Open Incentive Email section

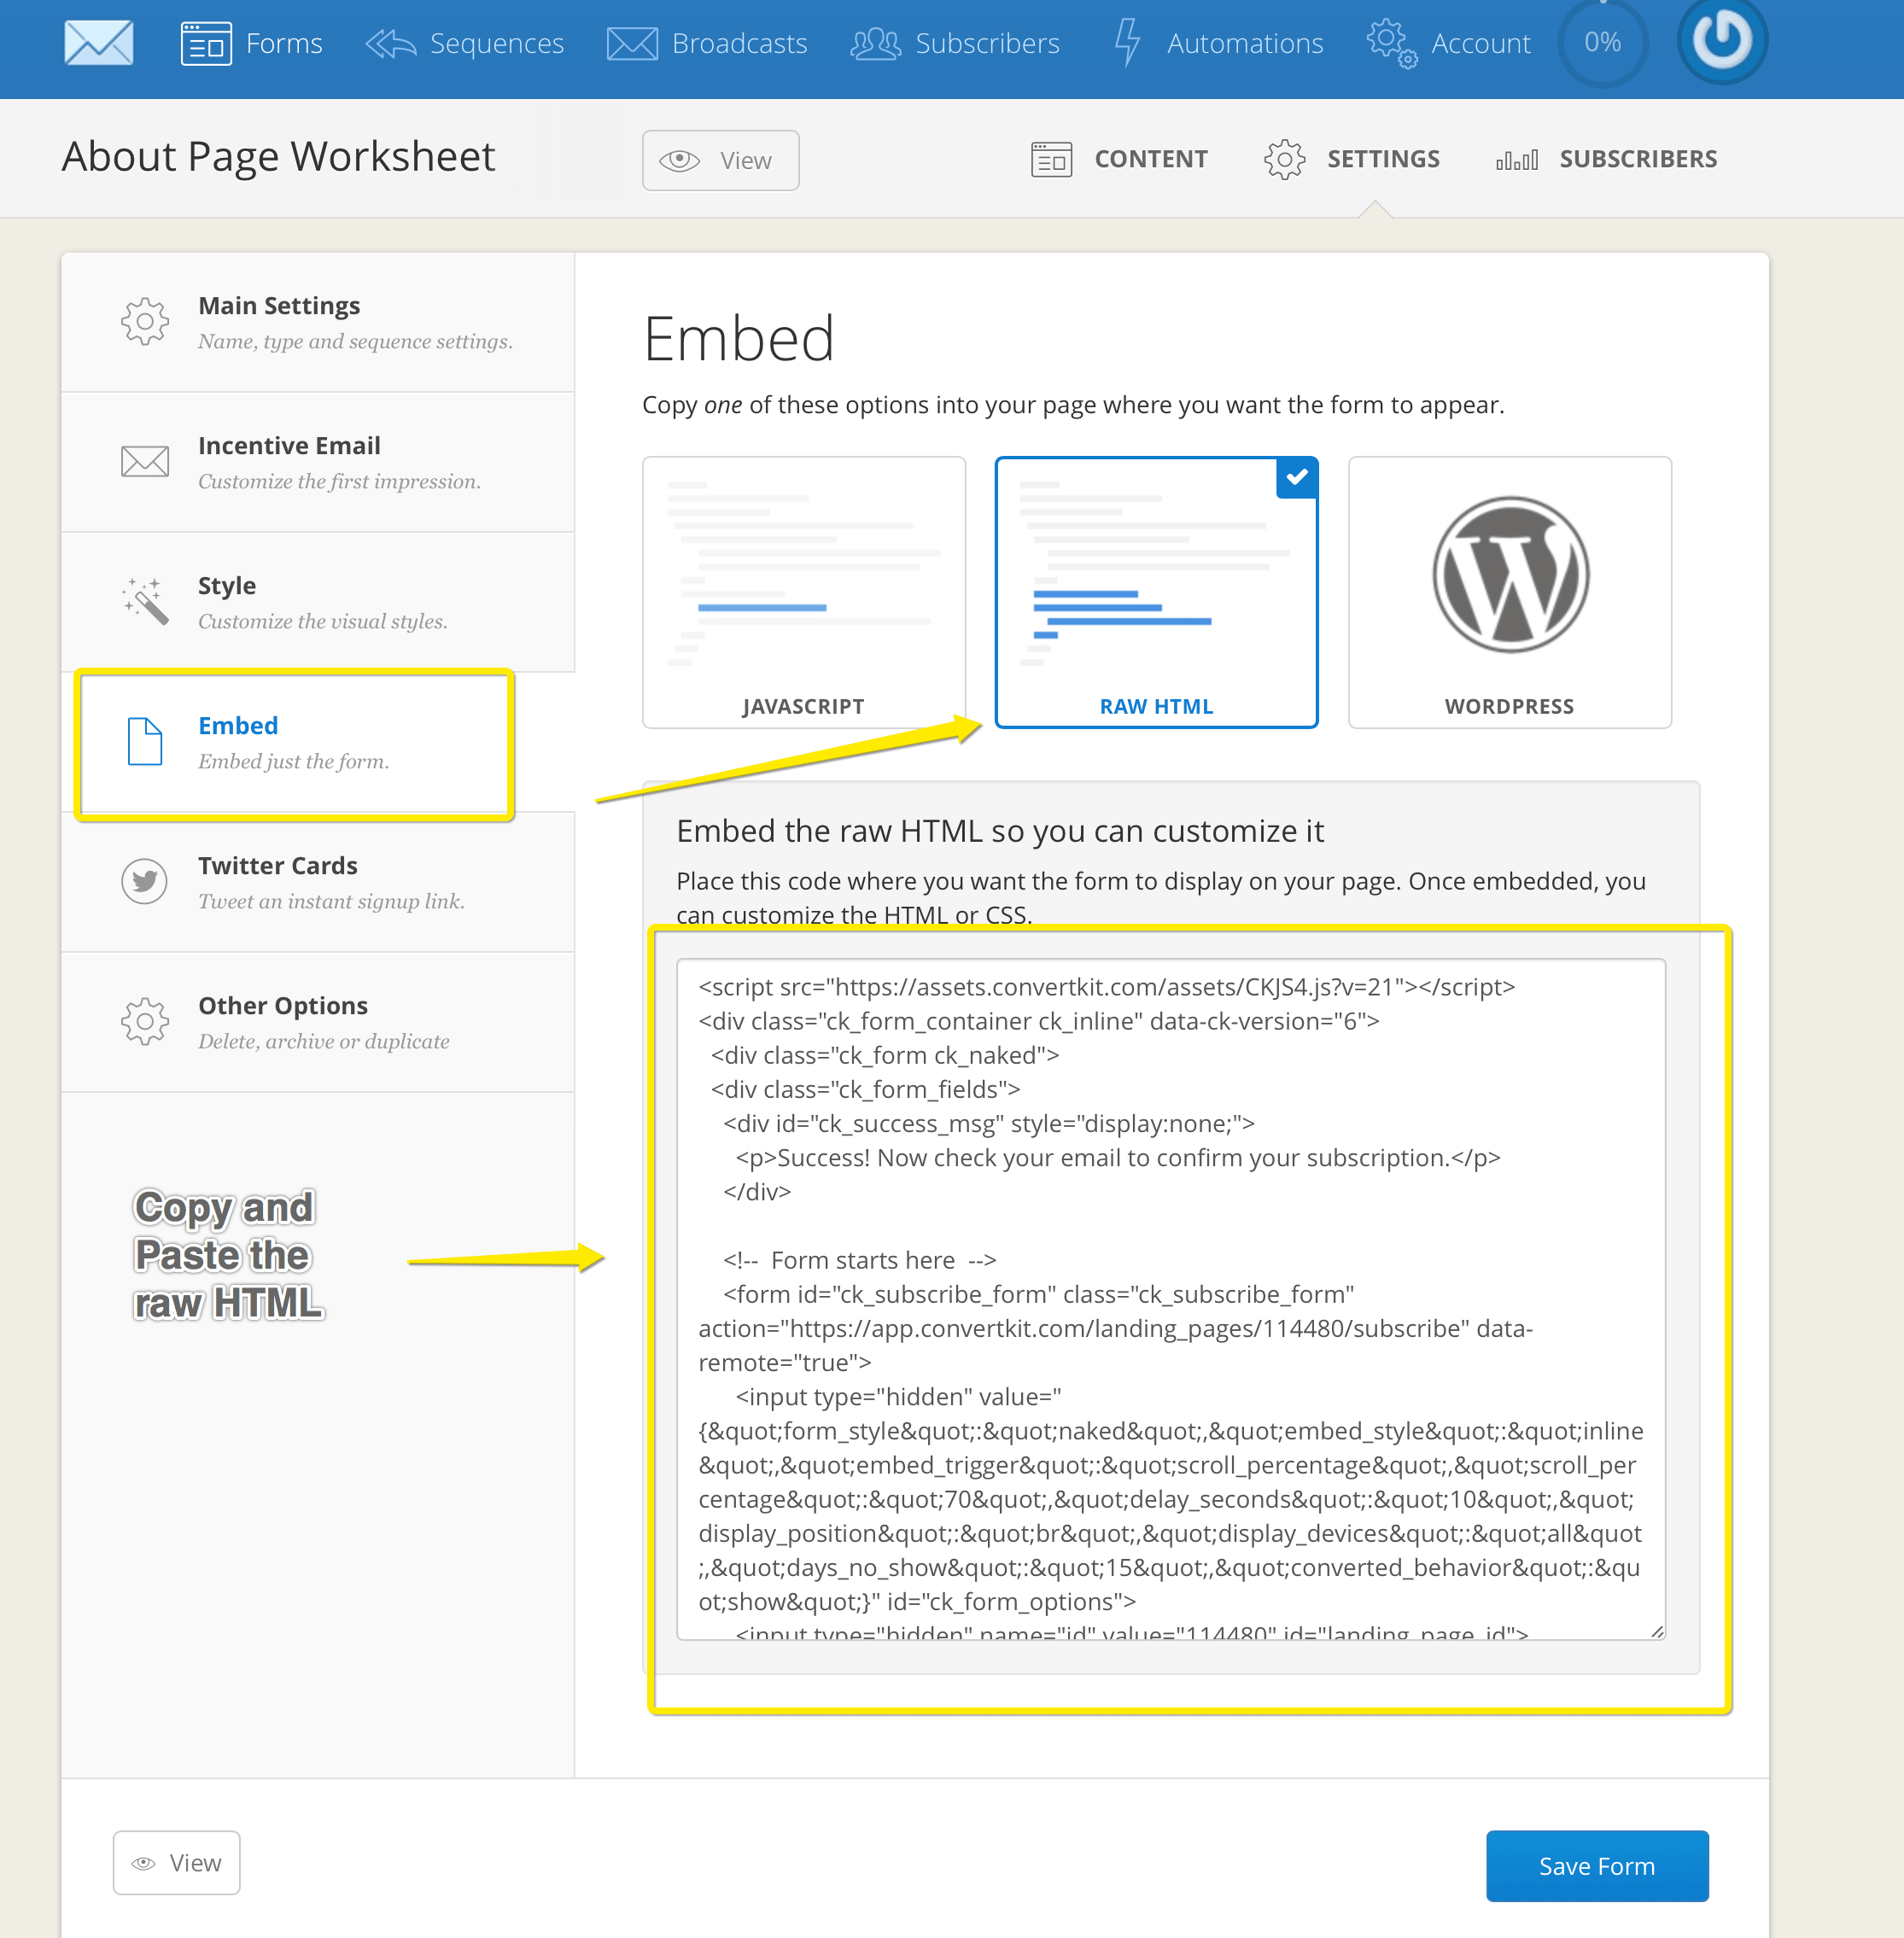coord(318,462)
